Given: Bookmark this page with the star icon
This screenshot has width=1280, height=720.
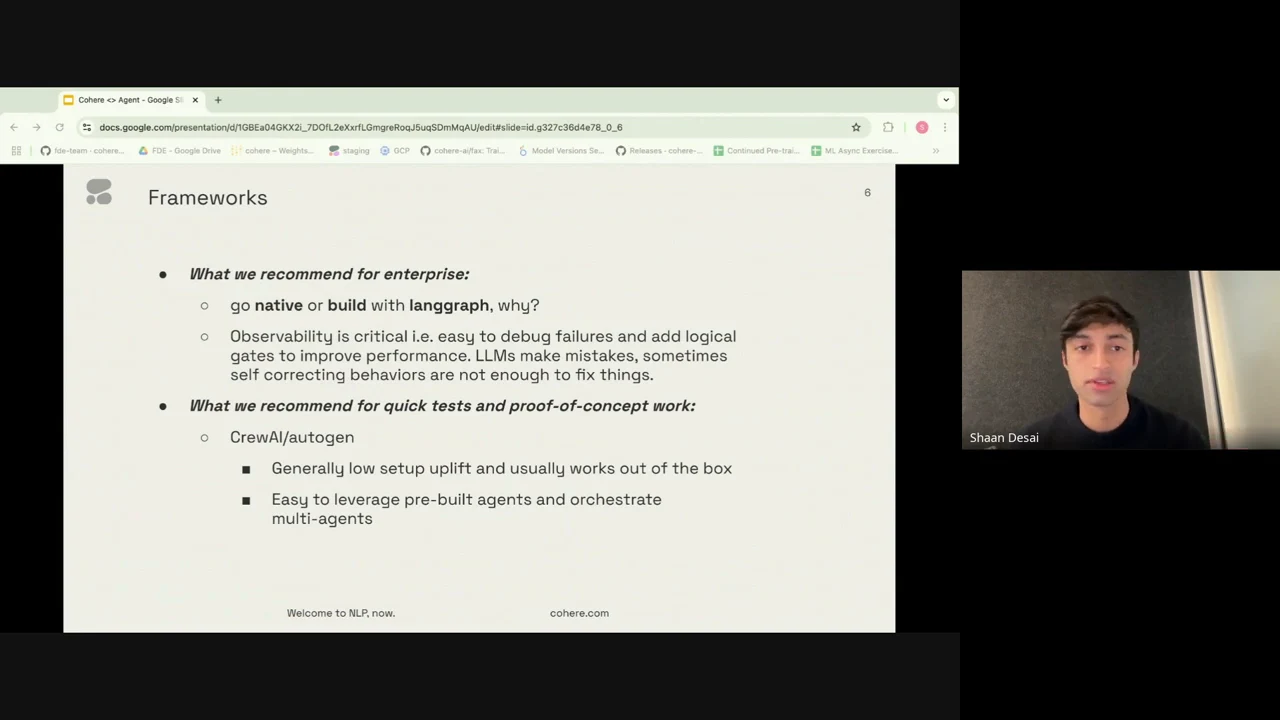Looking at the screenshot, I should 856,127.
